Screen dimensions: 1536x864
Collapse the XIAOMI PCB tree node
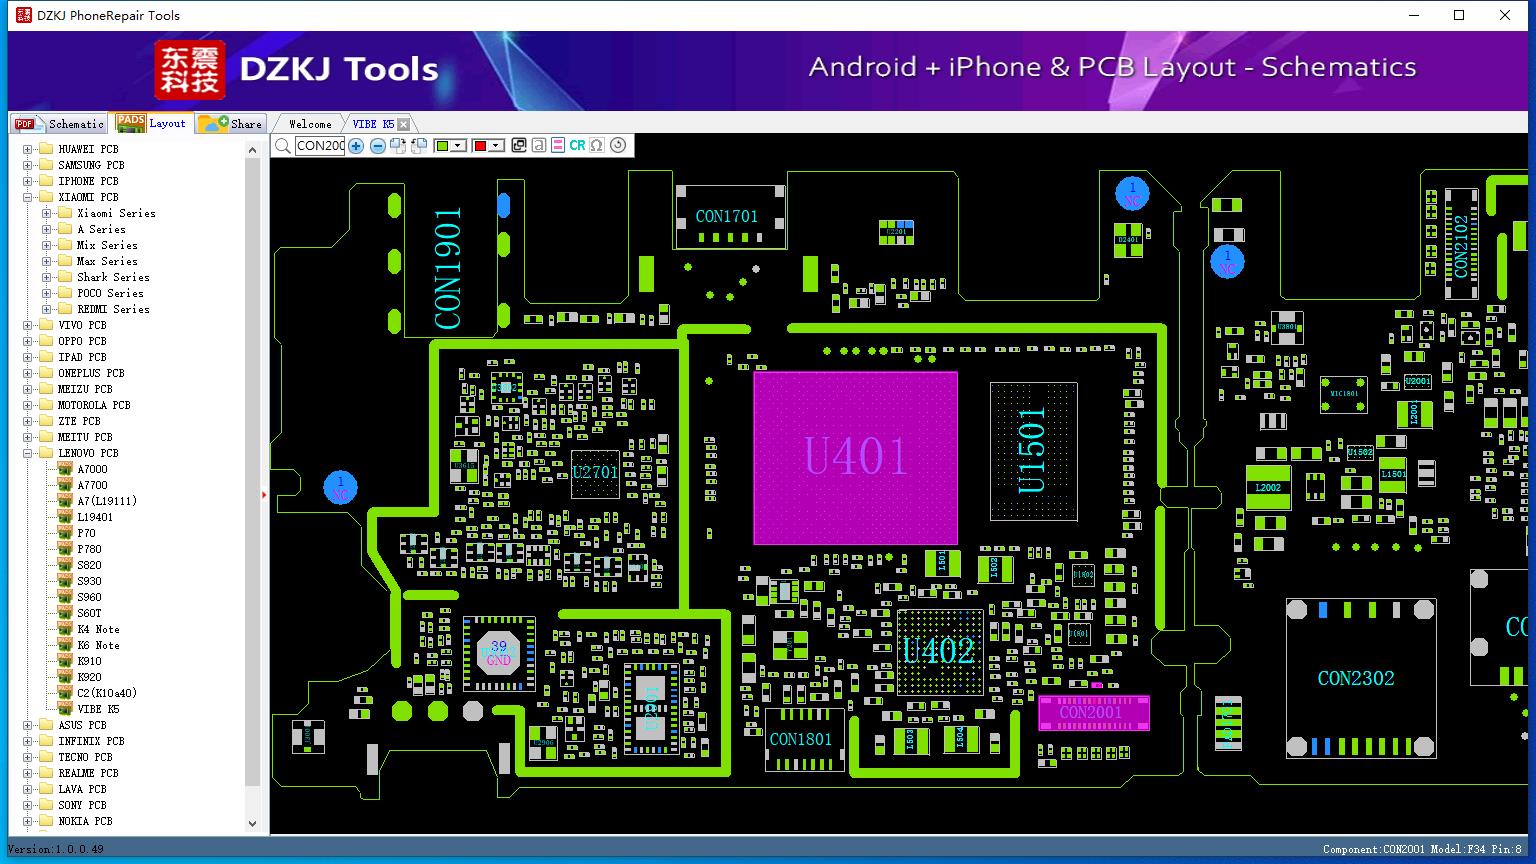tap(28, 197)
